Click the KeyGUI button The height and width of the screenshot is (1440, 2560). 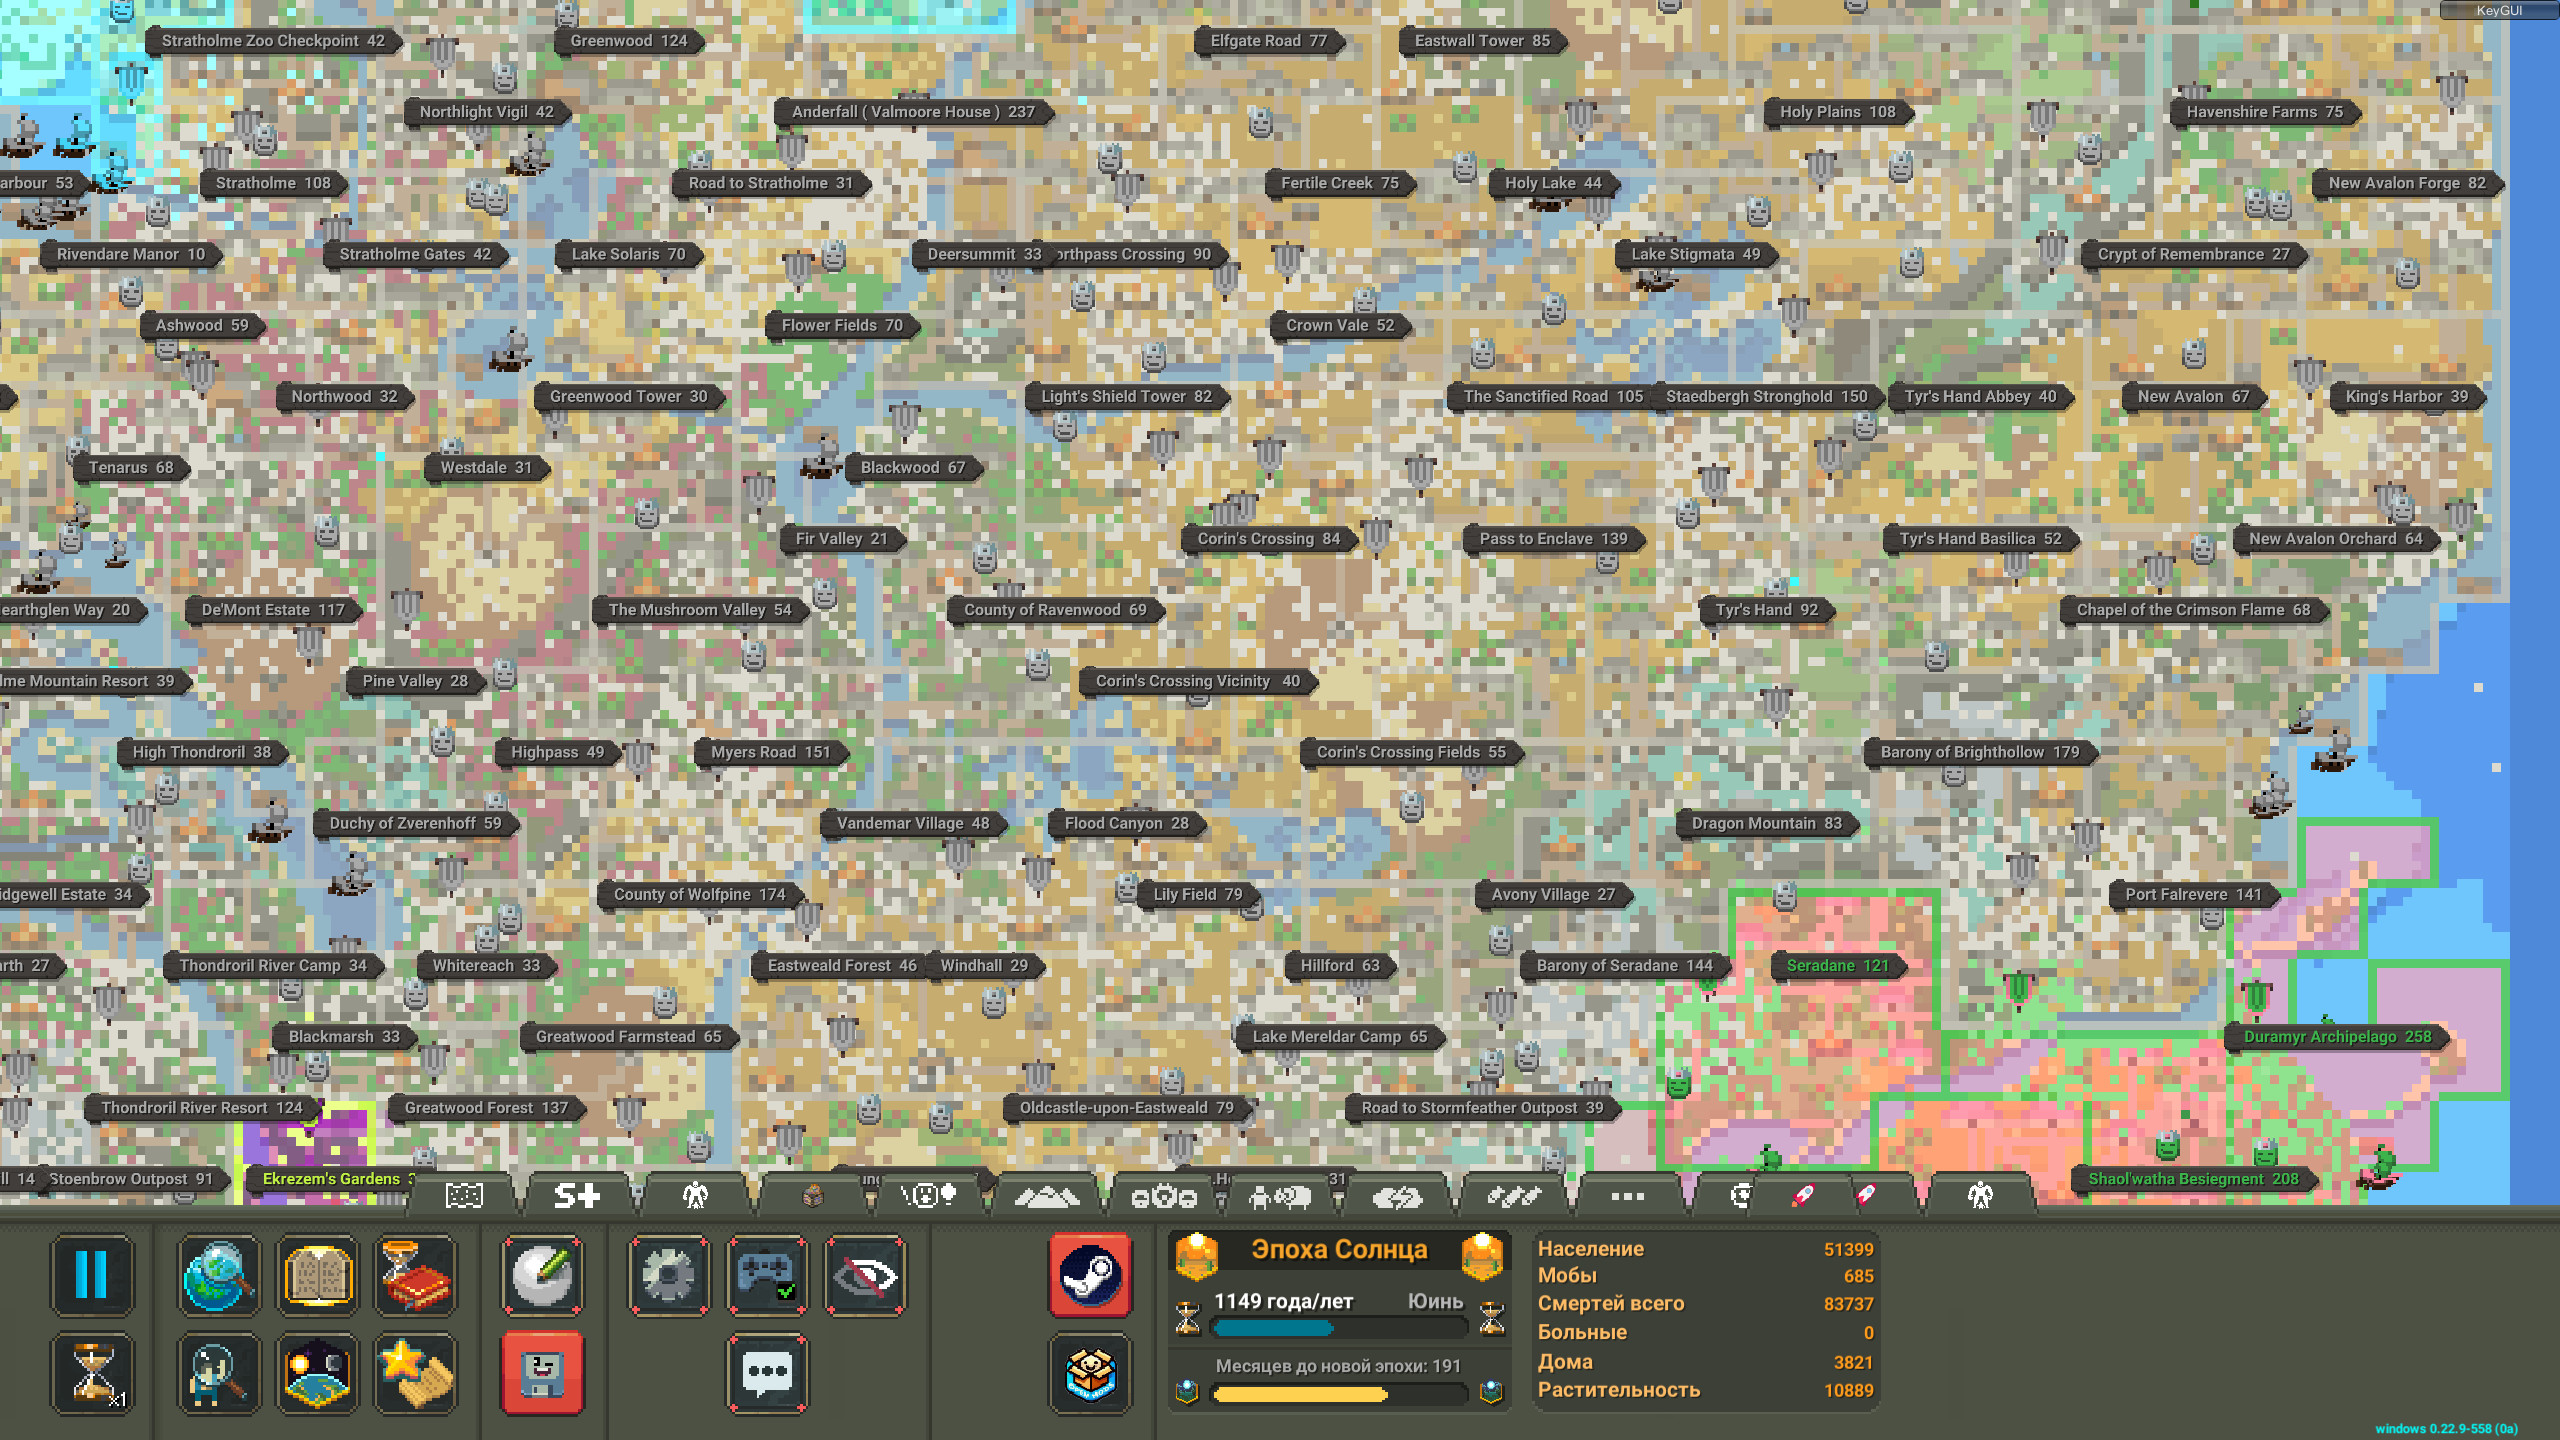pyautogui.click(x=2498, y=10)
